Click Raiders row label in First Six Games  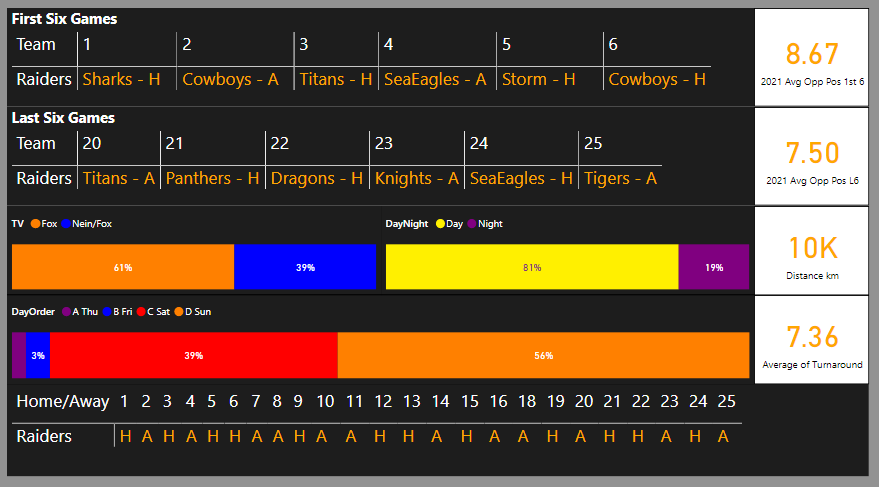pos(44,79)
